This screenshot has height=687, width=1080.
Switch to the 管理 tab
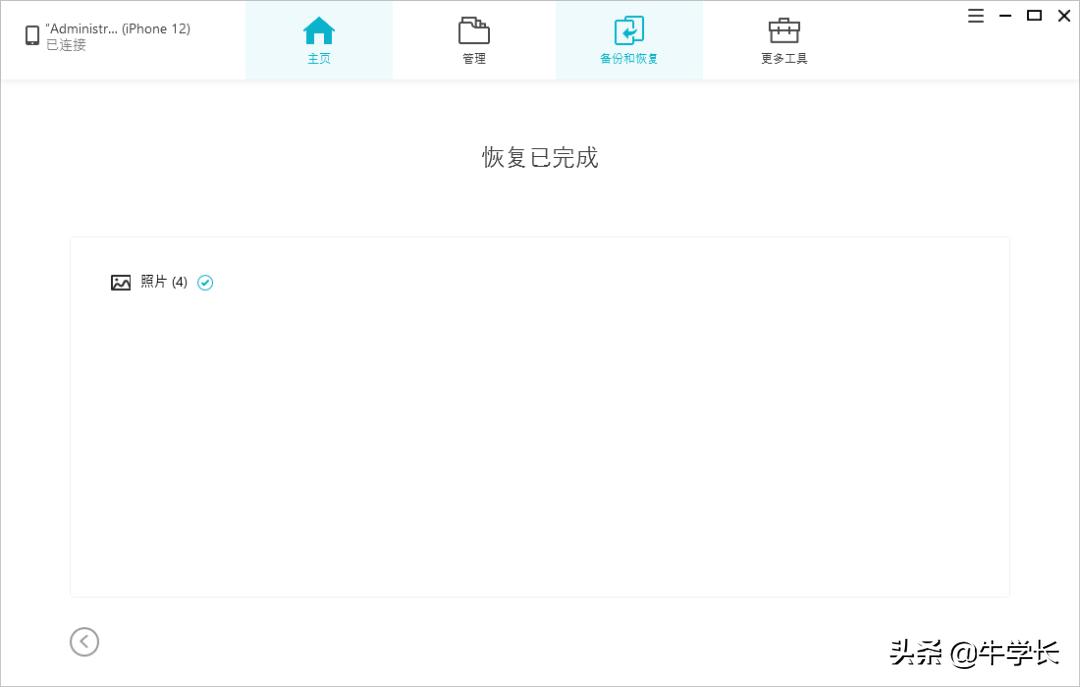473,40
